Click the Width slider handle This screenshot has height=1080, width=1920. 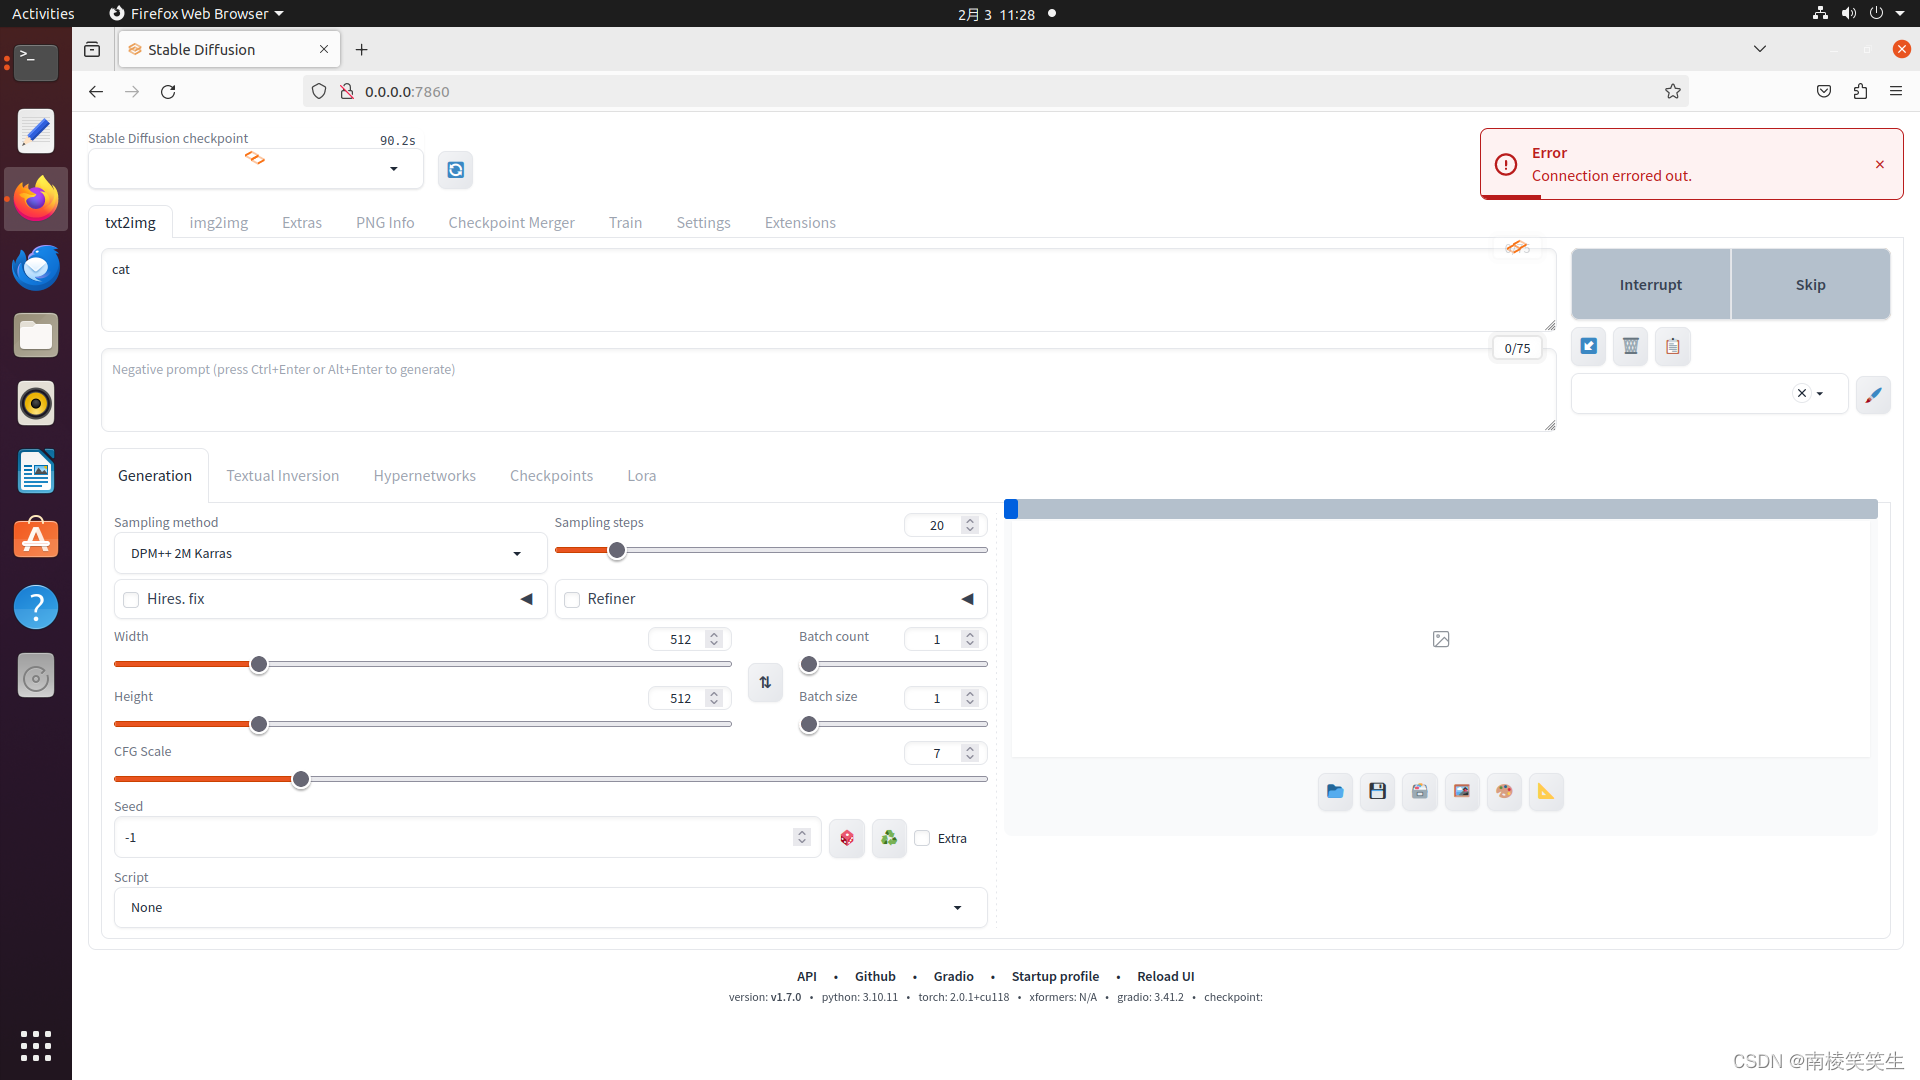259,664
